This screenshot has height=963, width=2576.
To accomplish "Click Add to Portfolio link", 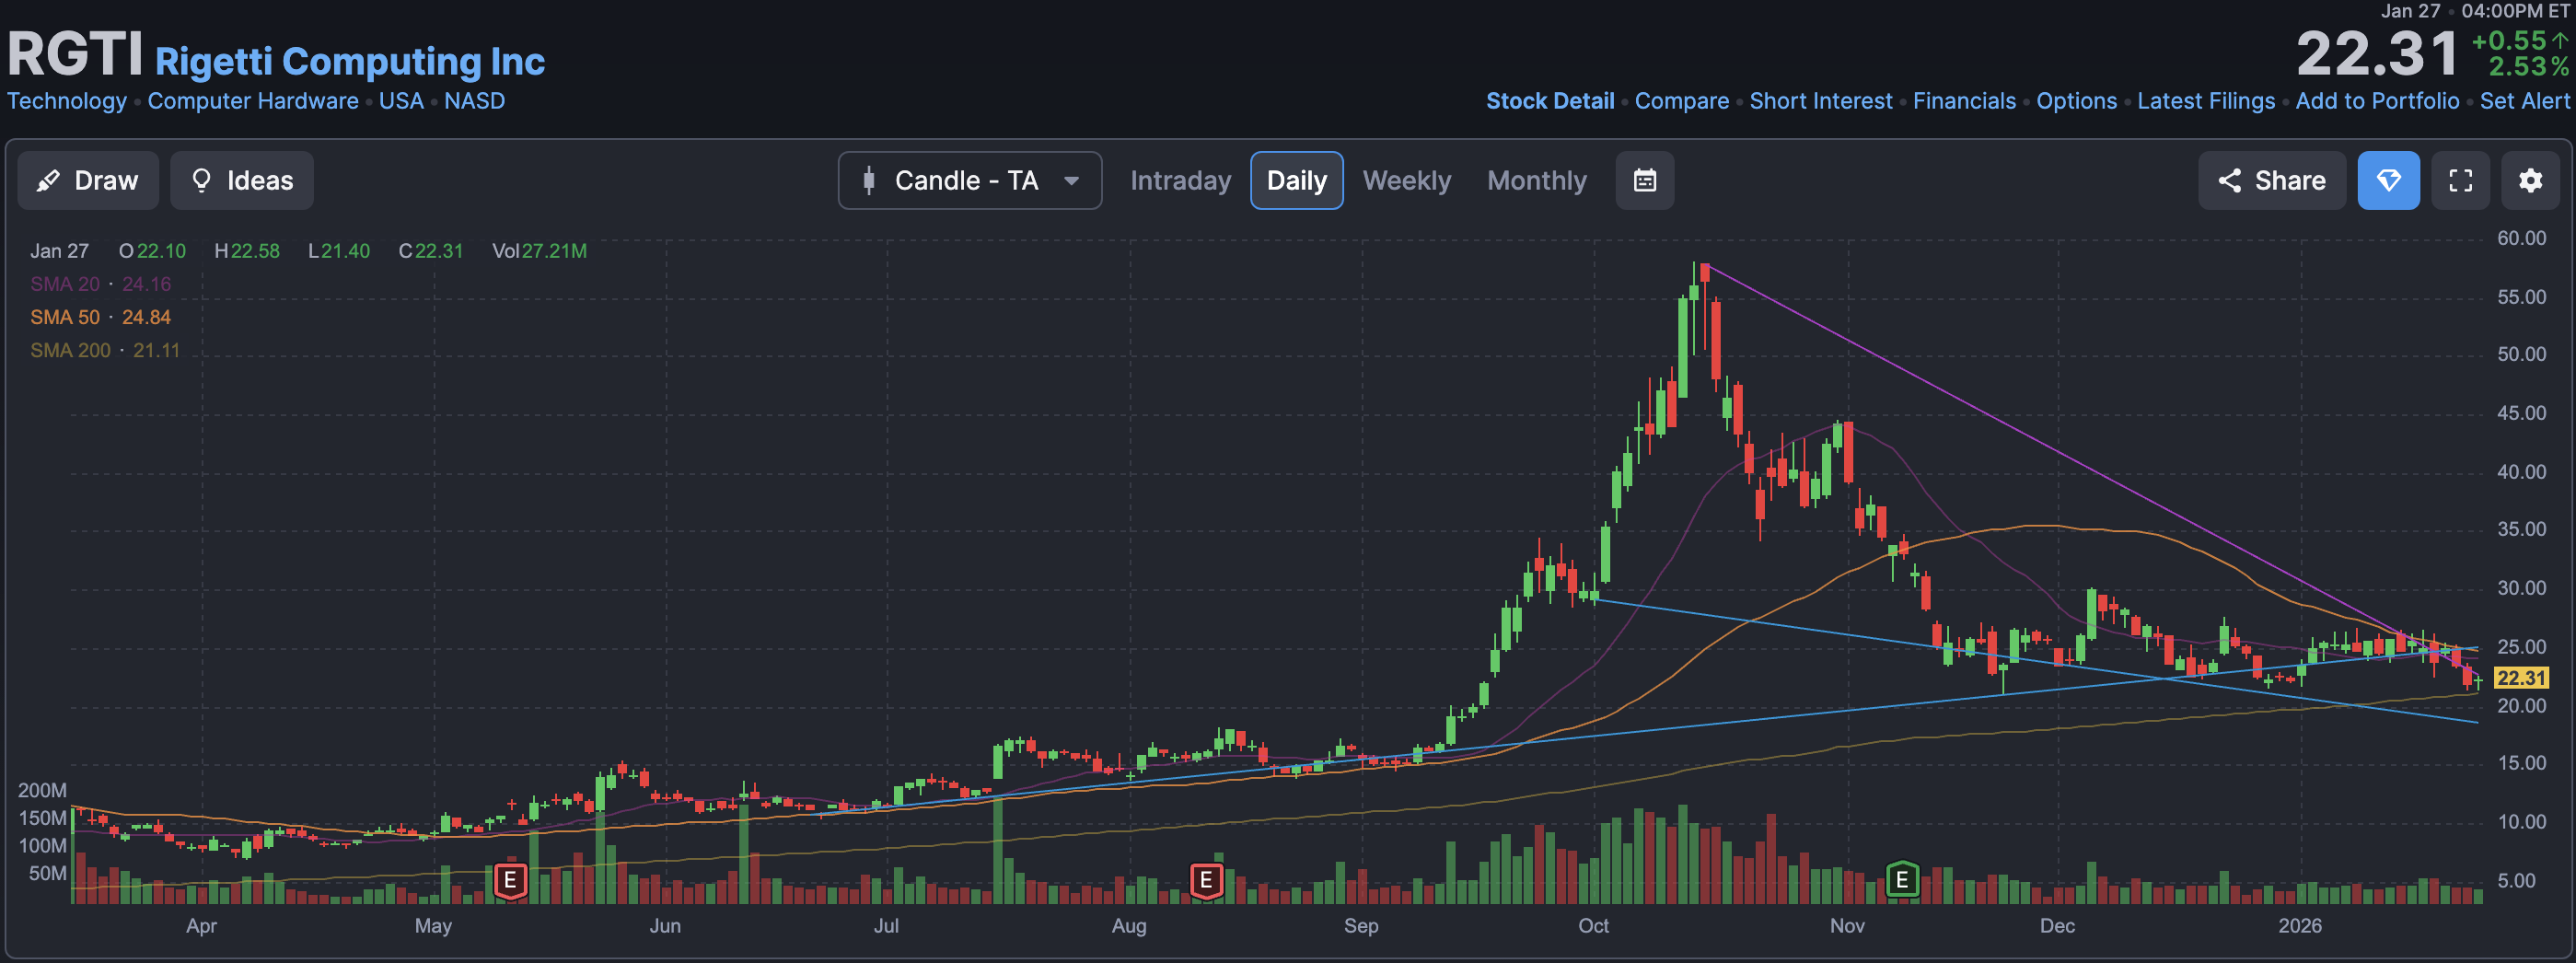I will pos(2377,101).
